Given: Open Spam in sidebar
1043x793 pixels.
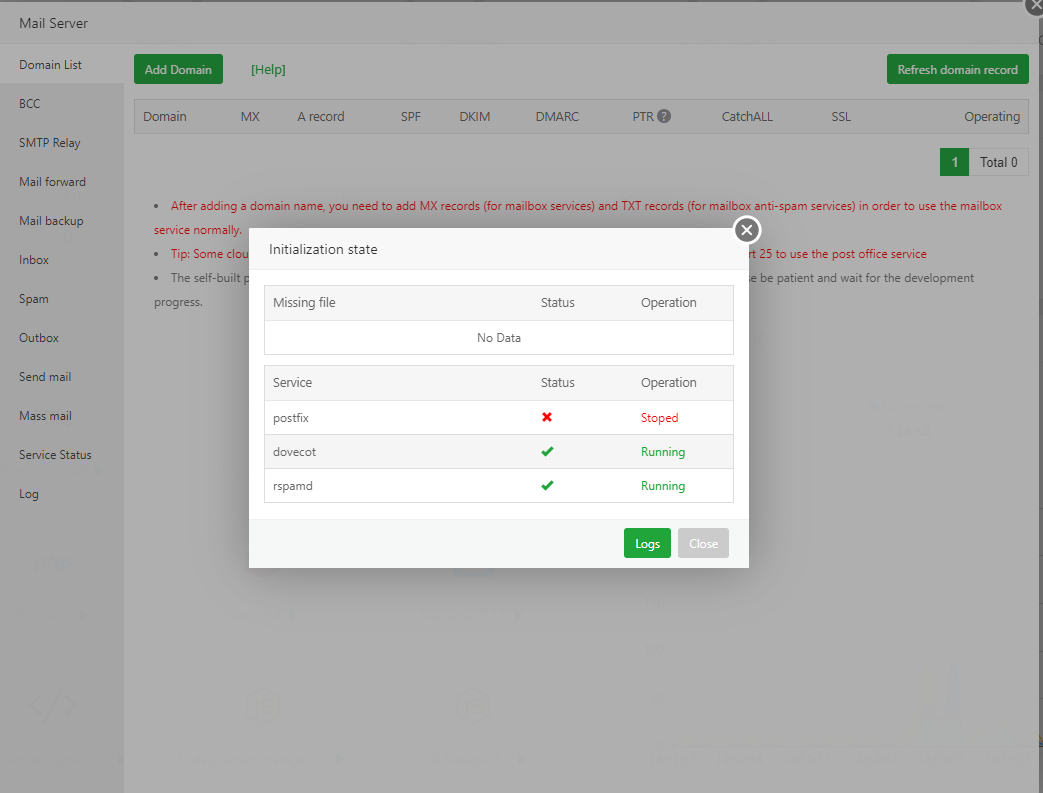Looking at the screenshot, I should tap(62, 299).
